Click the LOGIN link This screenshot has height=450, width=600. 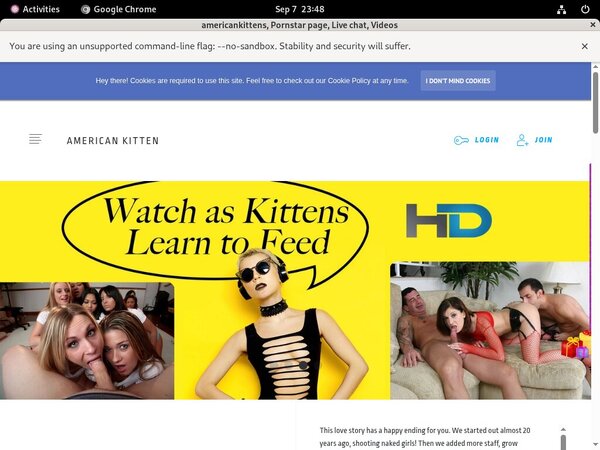point(487,140)
